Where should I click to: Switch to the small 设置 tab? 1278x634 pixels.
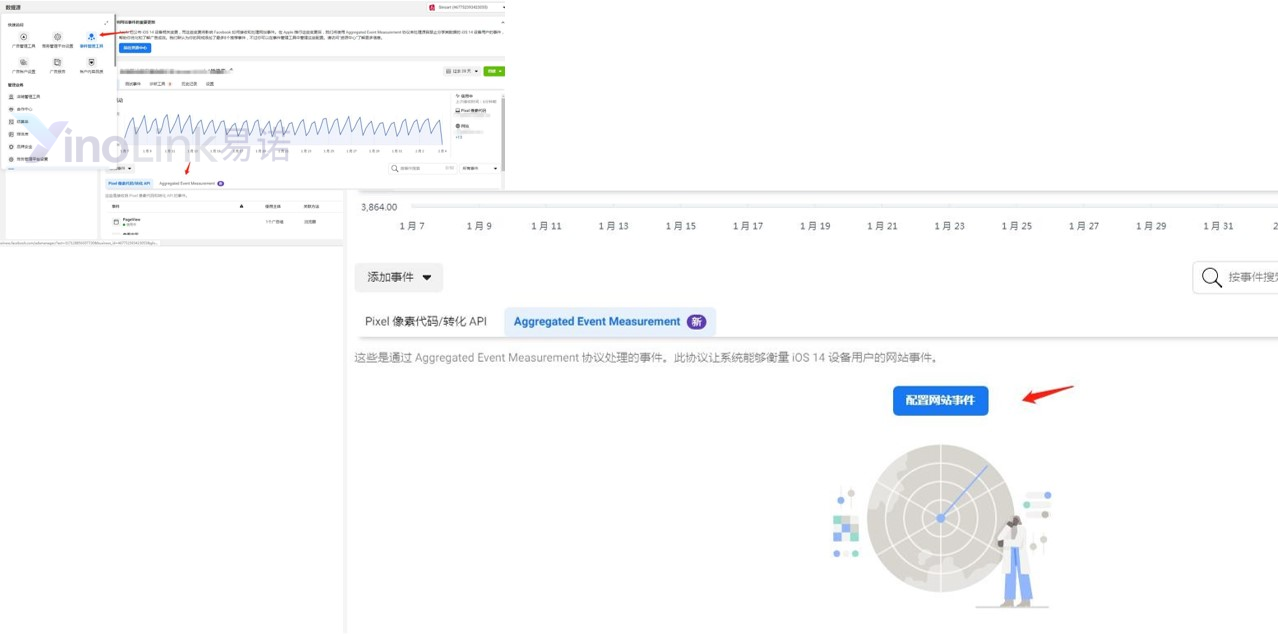pyautogui.click(x=210, y=84)
